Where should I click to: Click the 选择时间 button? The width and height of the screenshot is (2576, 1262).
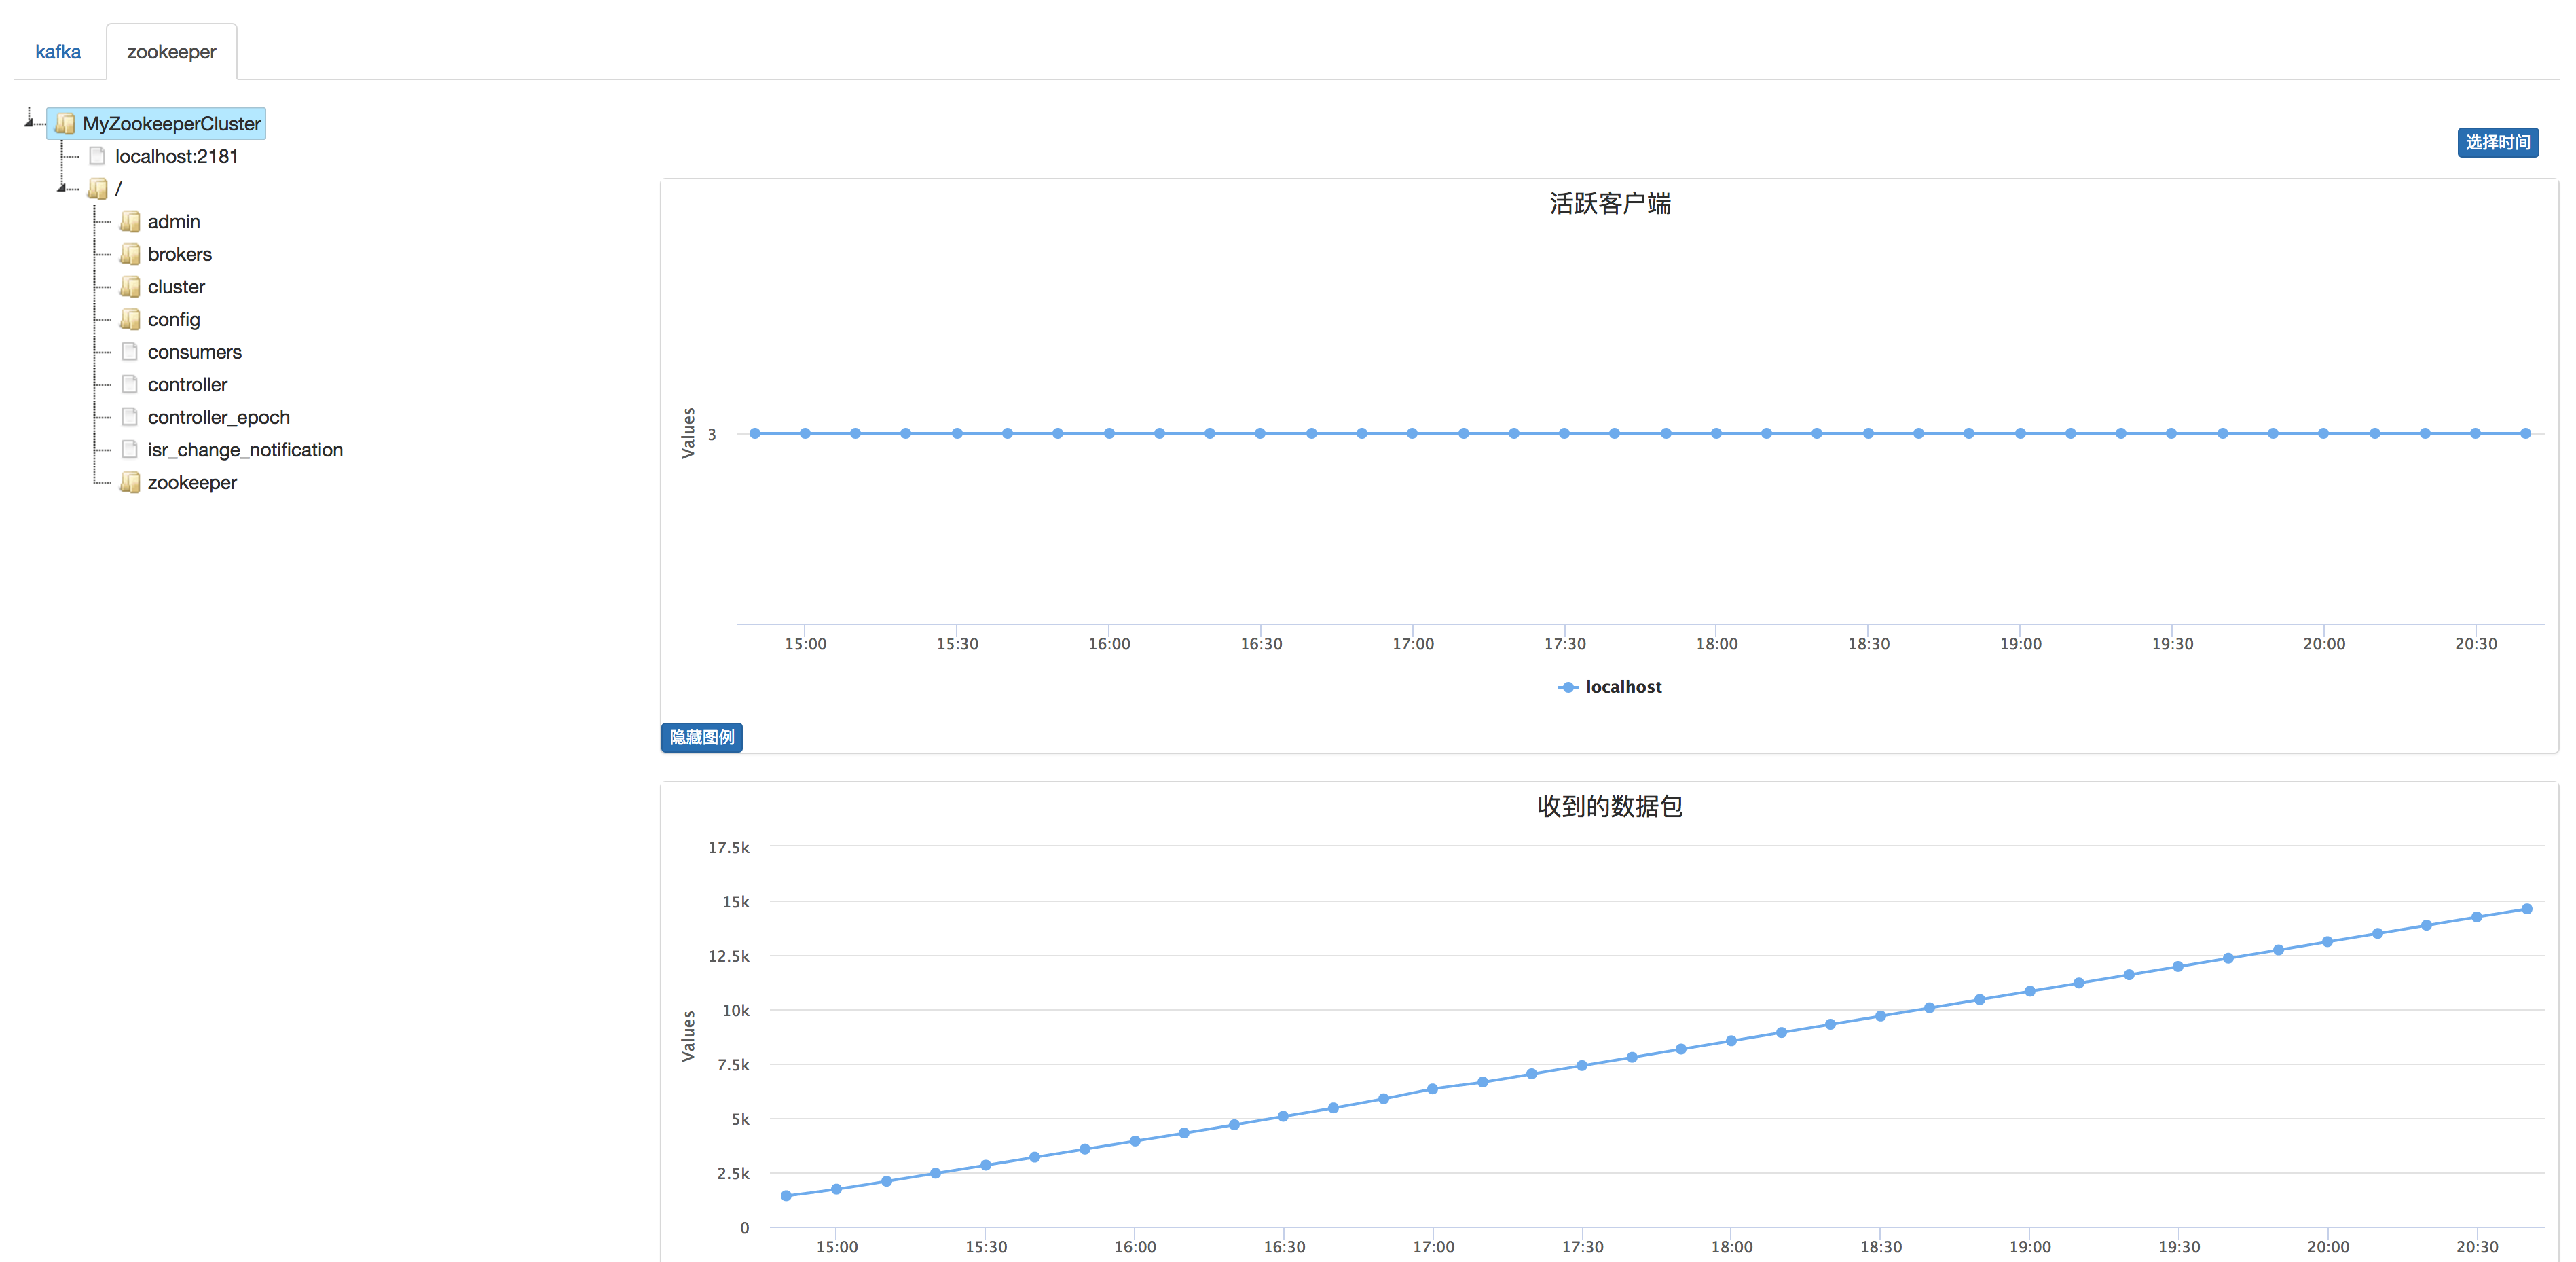(2496, 142)
